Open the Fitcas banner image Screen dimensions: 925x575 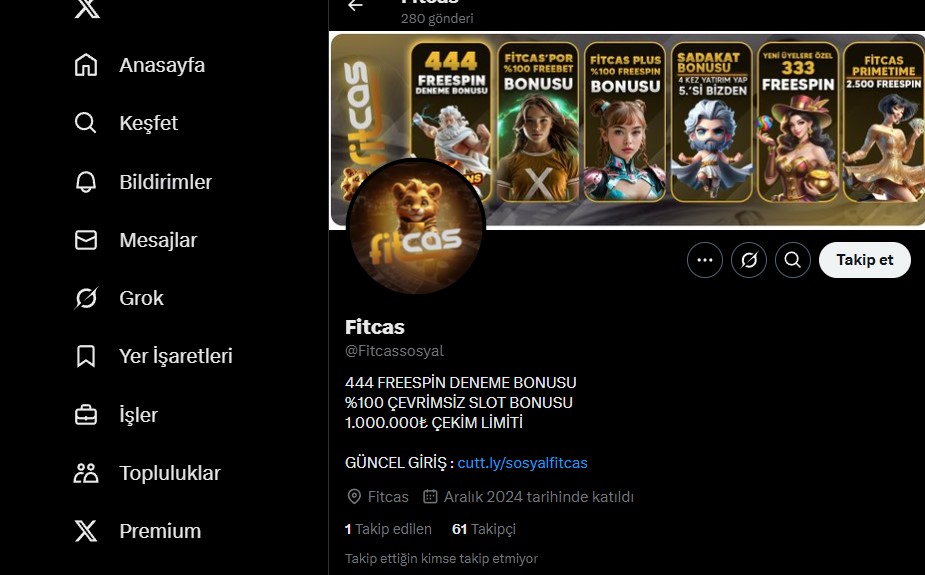tap(626, 130)
